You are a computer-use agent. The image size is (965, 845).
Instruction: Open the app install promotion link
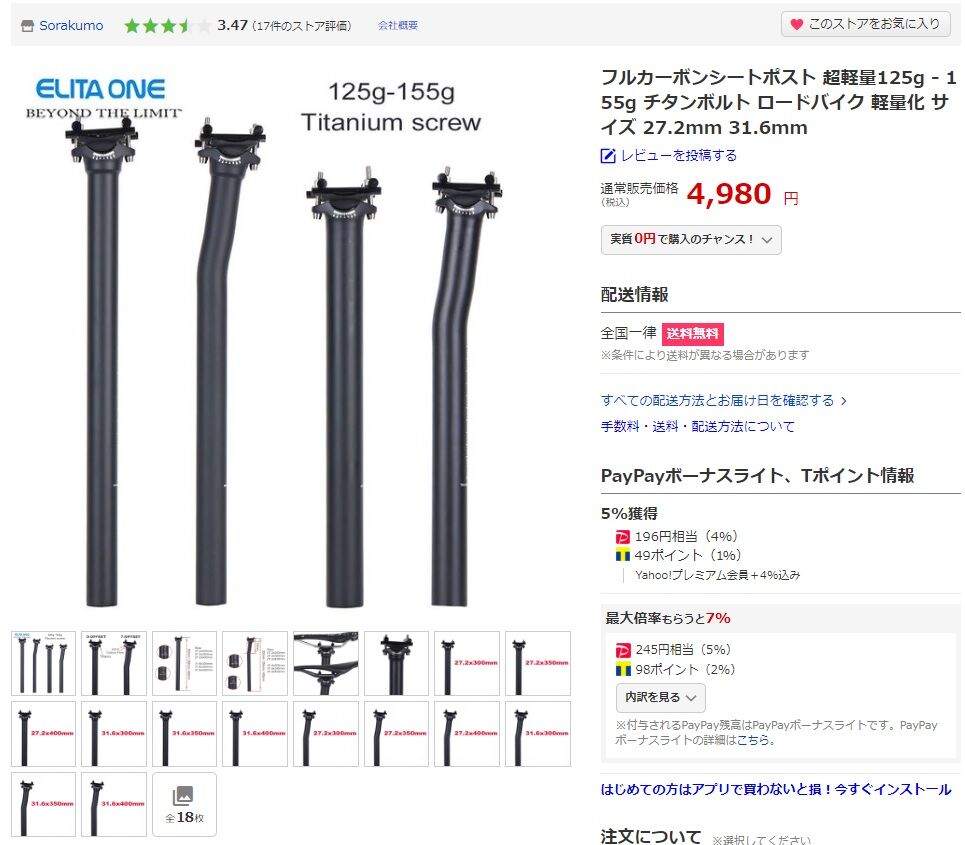[x=775, y=790]
